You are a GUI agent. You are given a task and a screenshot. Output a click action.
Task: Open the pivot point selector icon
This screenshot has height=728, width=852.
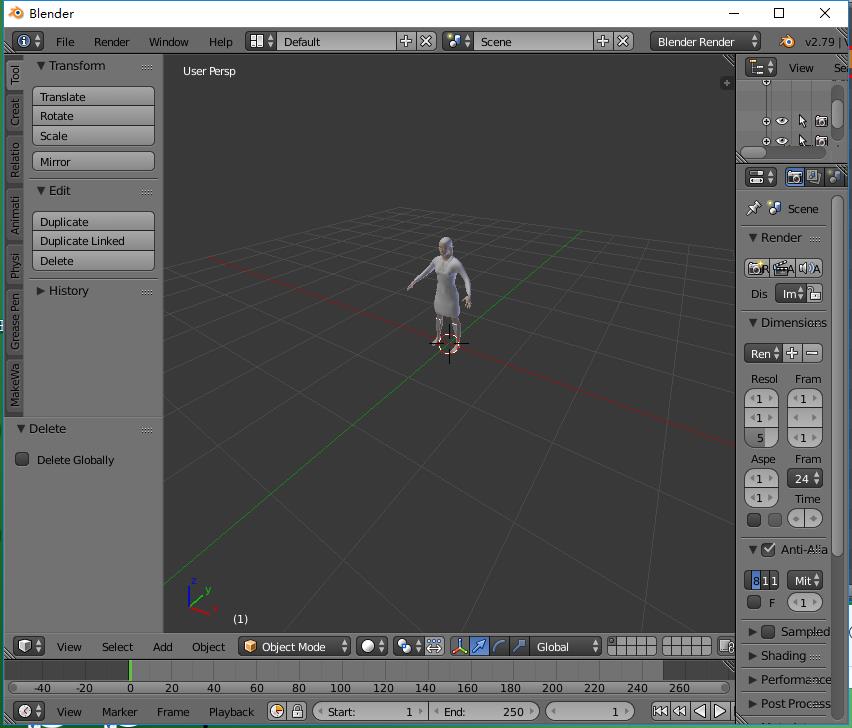coord(408,647)
